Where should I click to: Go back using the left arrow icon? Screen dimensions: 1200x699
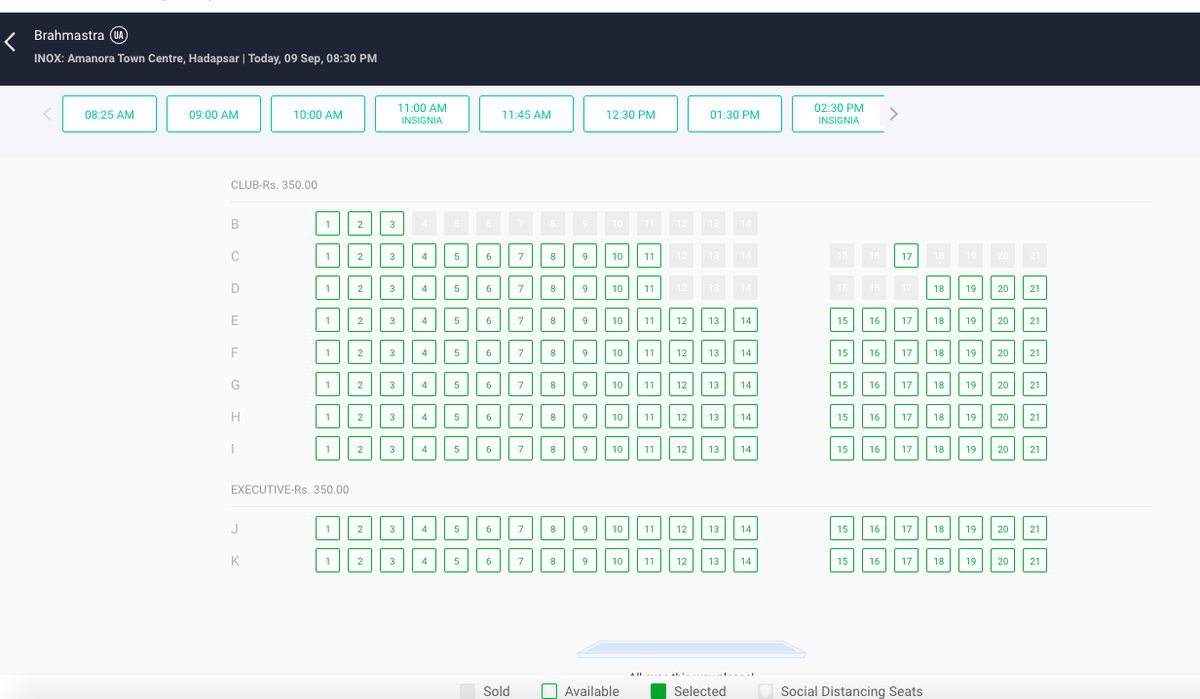(10, 42)
